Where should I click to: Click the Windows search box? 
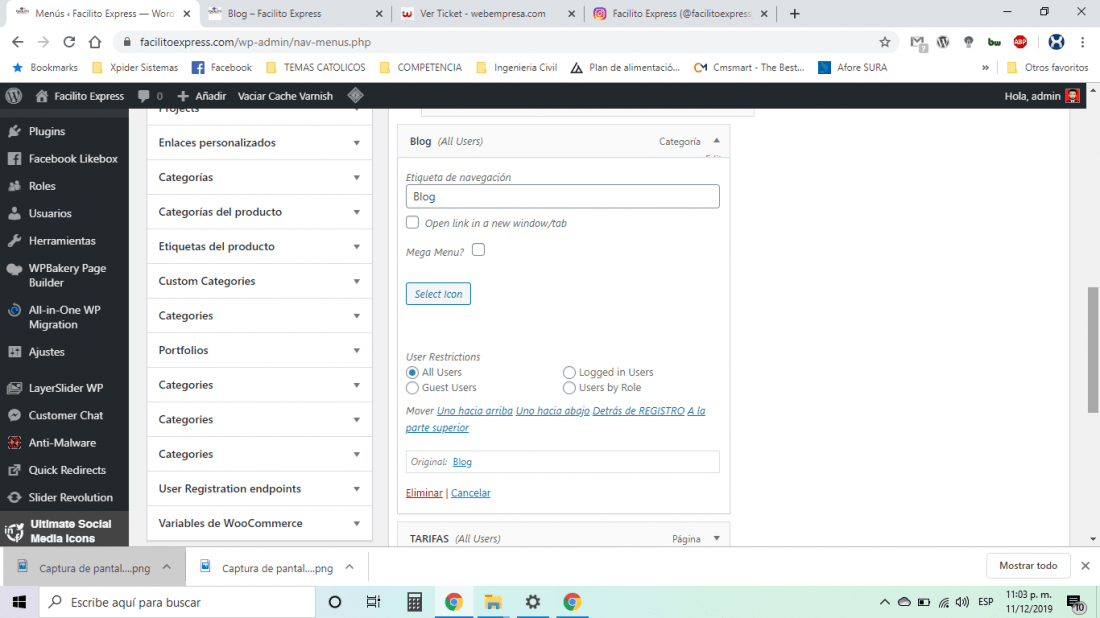(x=177, y=602)
